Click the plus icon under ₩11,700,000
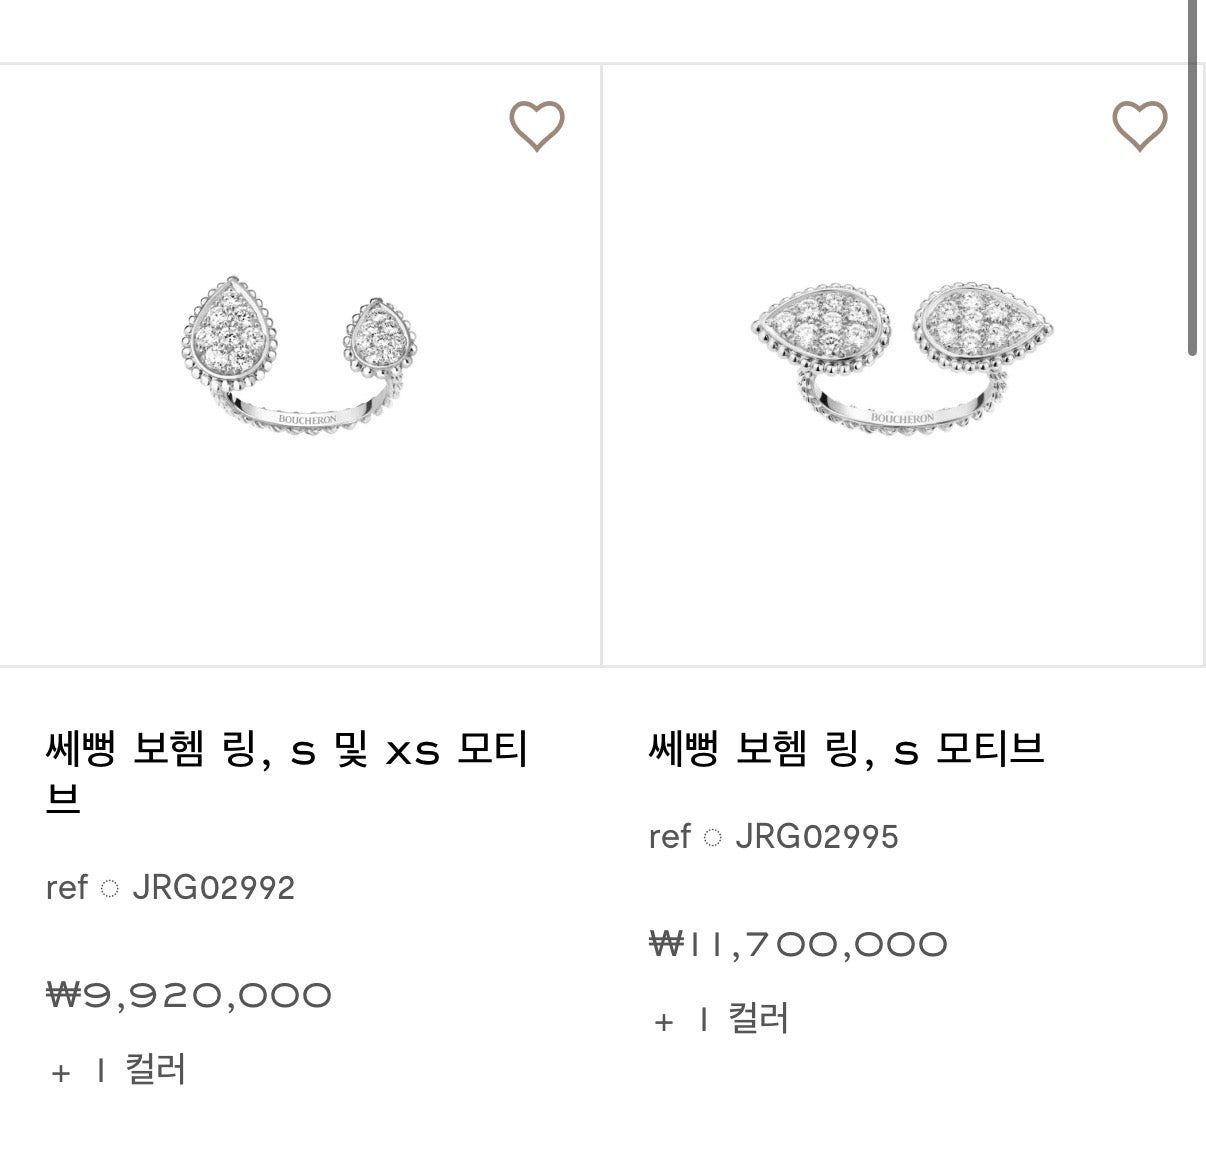 (664, 1022)
